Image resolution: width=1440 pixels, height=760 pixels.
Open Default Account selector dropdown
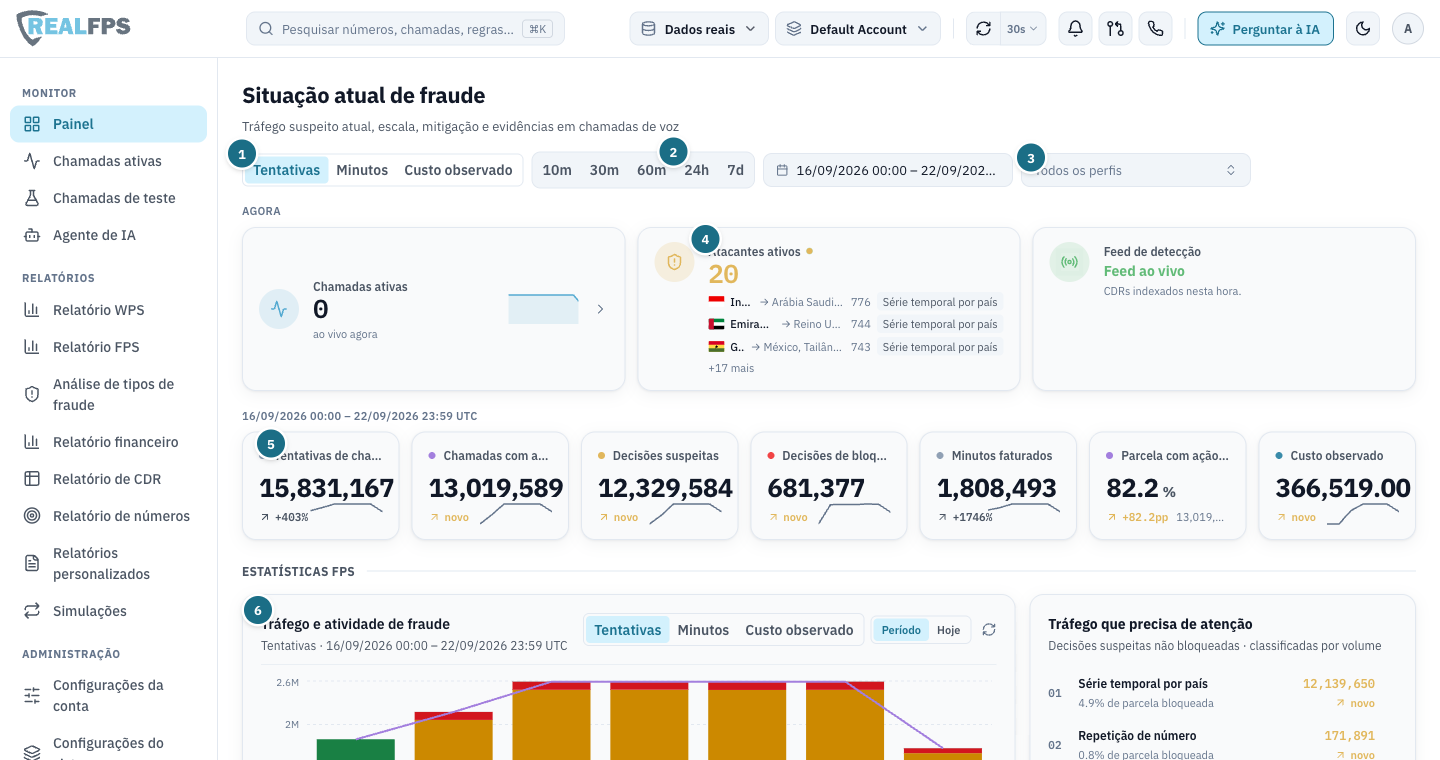pyautogui.click(x=858, y=29)
